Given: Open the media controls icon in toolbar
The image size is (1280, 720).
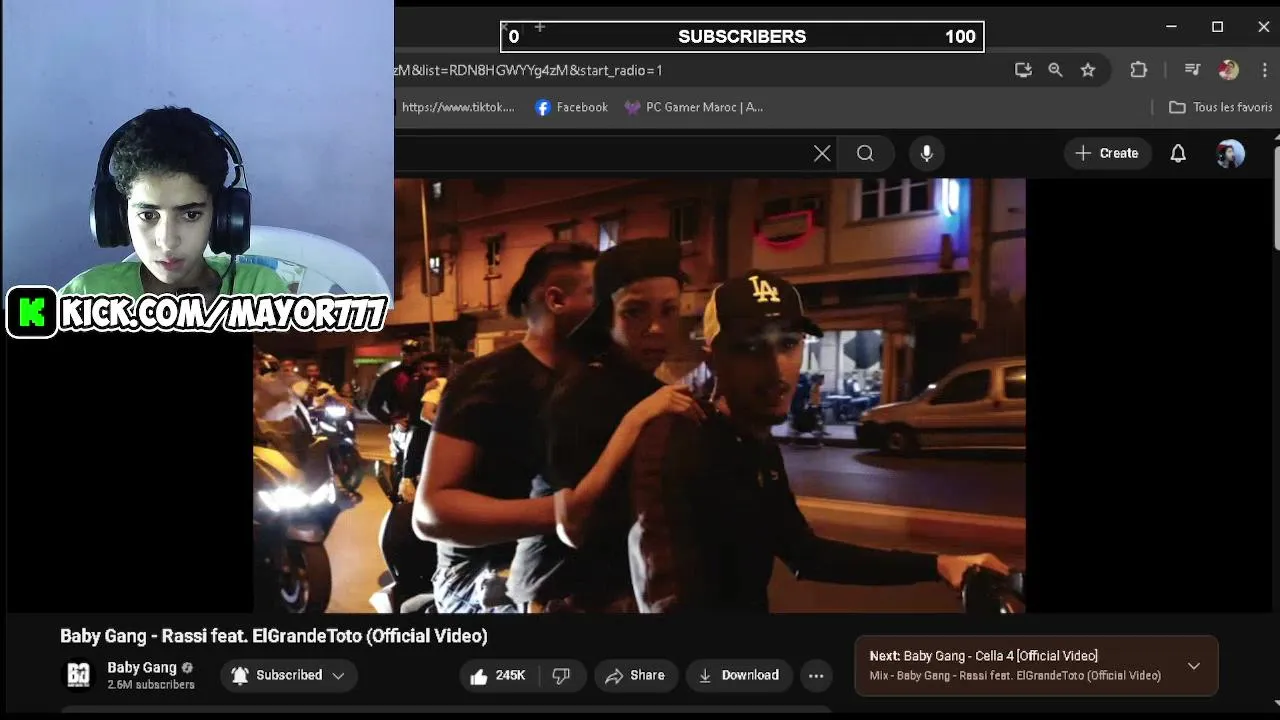Looking at the screenshot, I should (x=1192, y=70).
